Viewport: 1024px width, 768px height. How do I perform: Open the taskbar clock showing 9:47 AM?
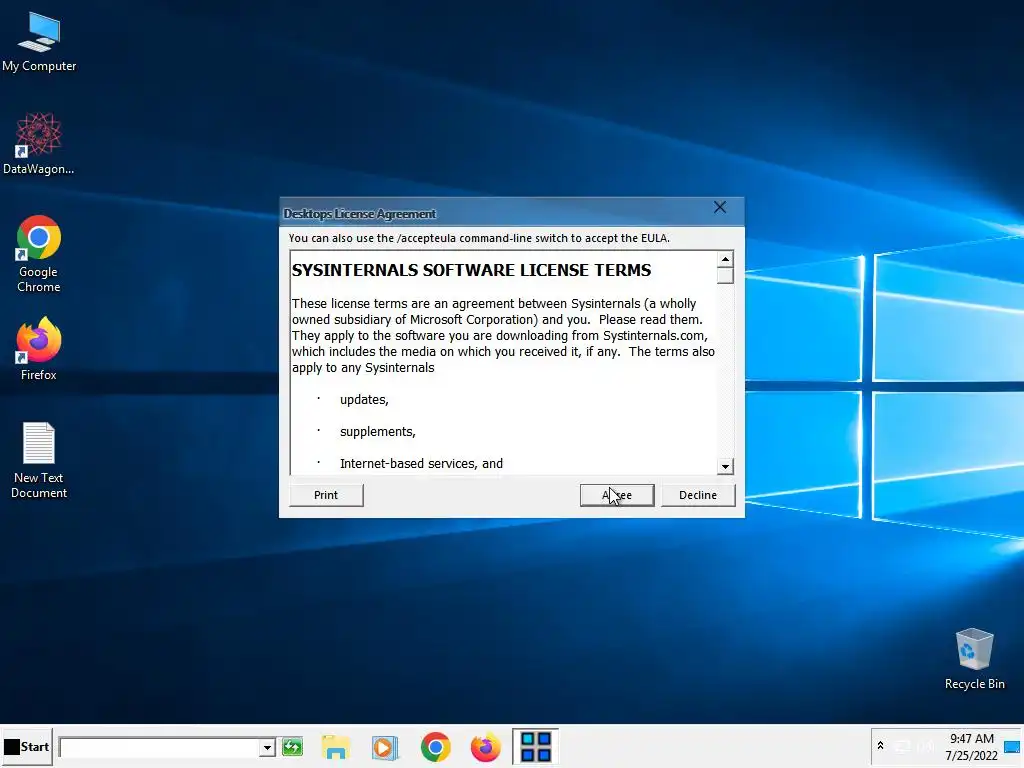972,746
